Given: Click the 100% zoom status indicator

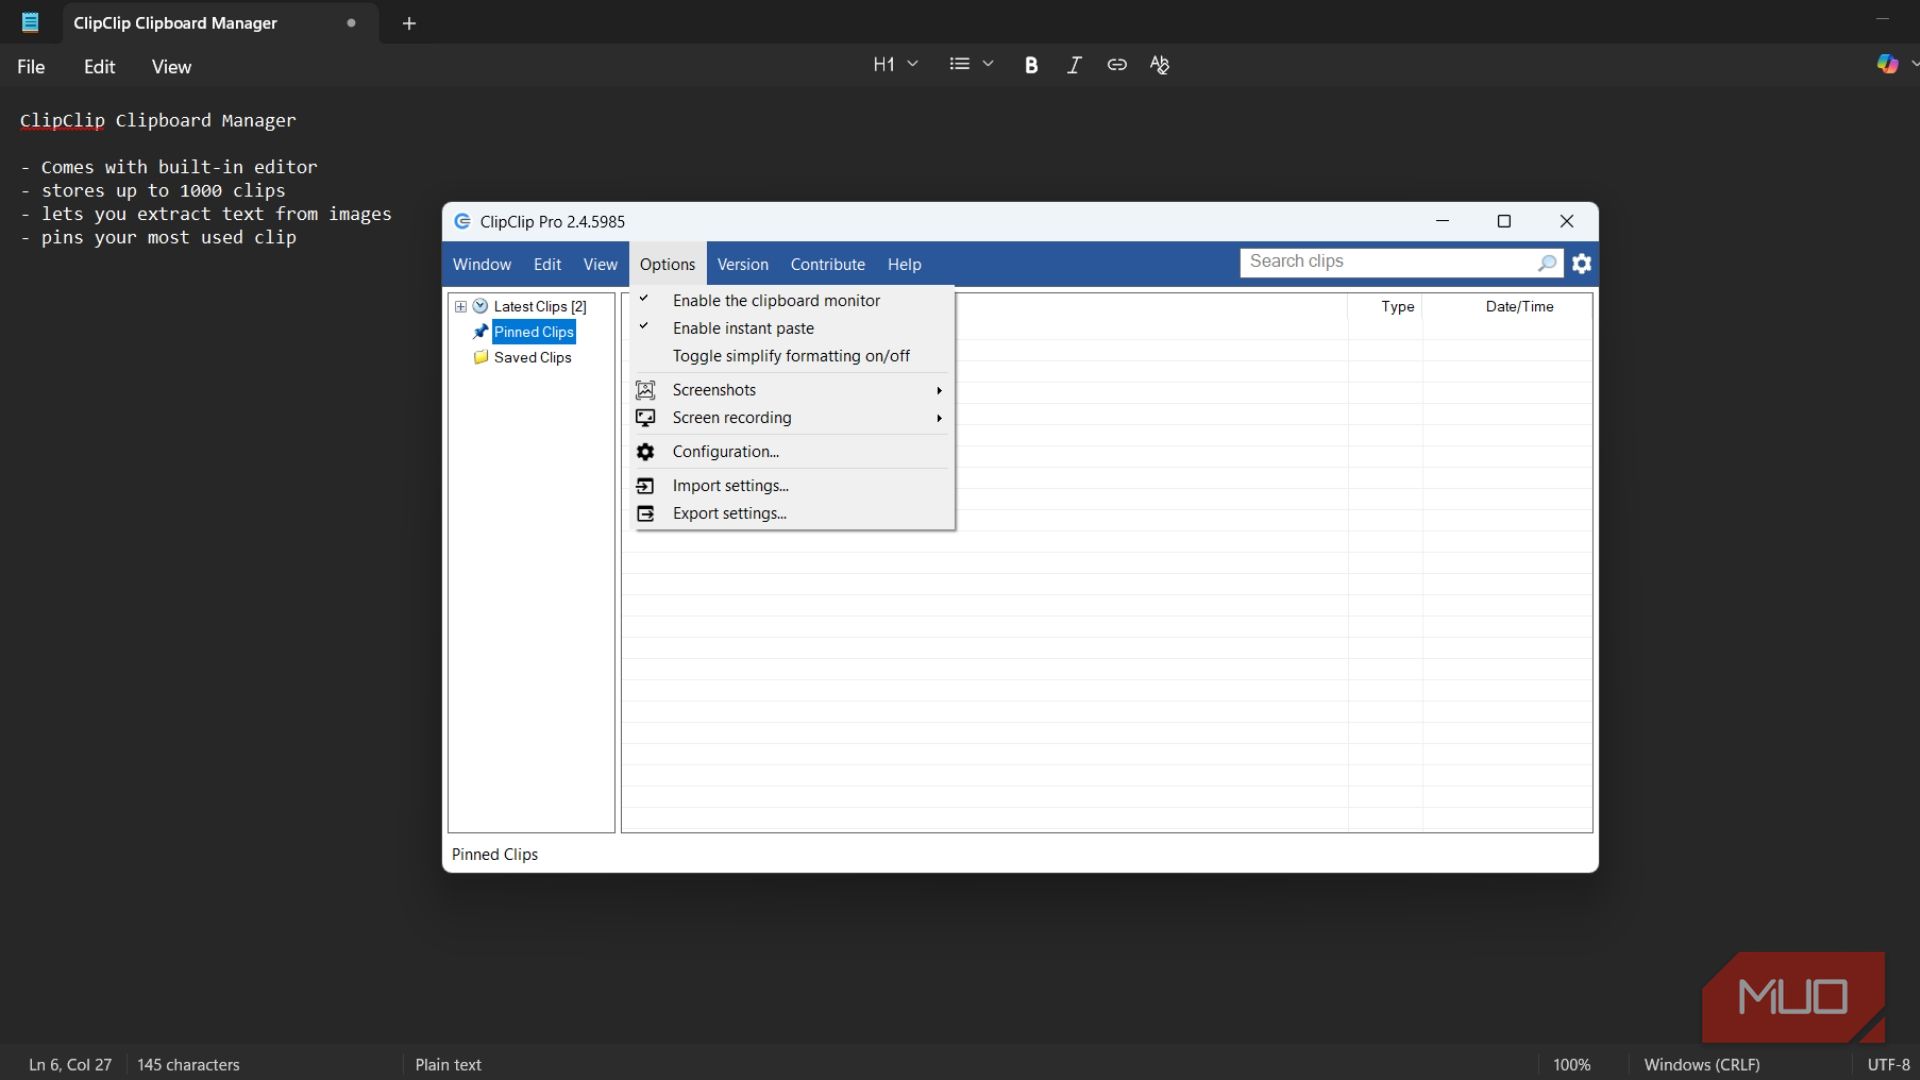Looking at the screenshot, I should coord(1571,1065).
